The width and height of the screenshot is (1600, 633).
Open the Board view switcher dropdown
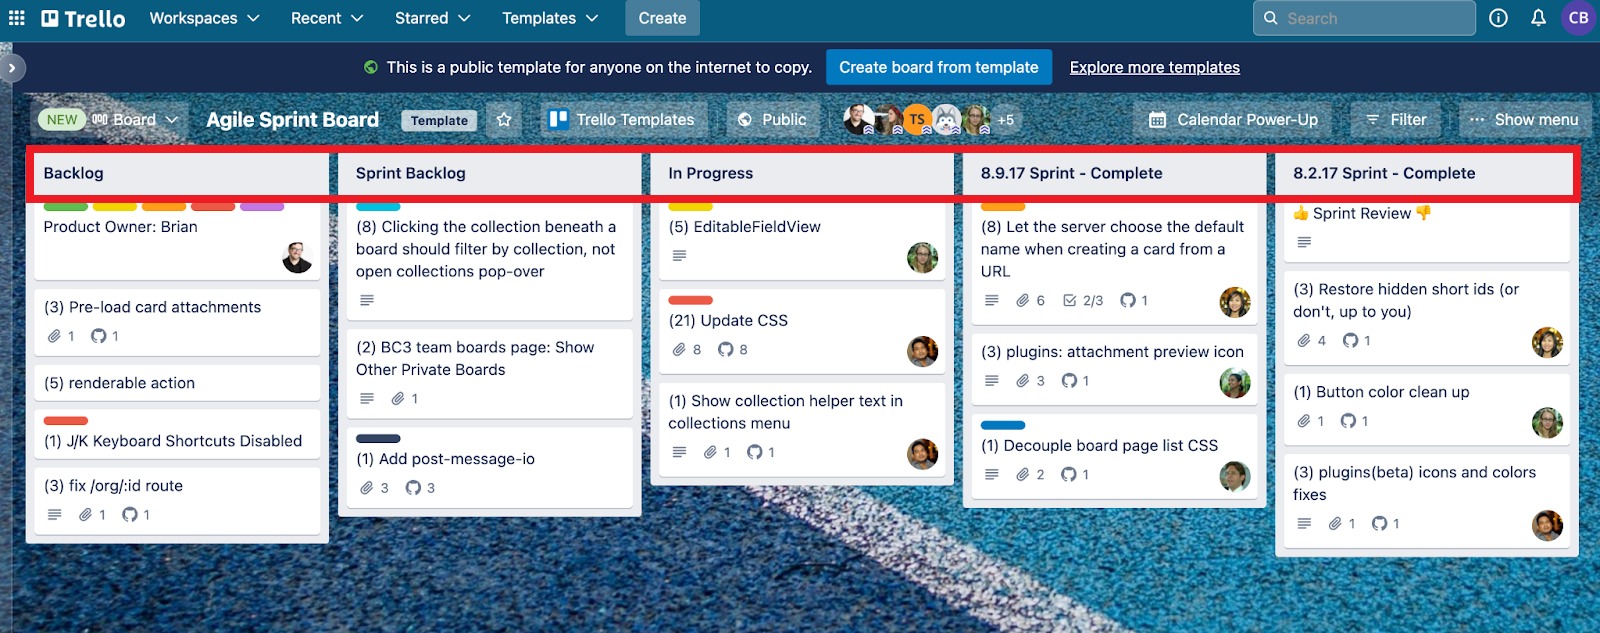[135, 120]
